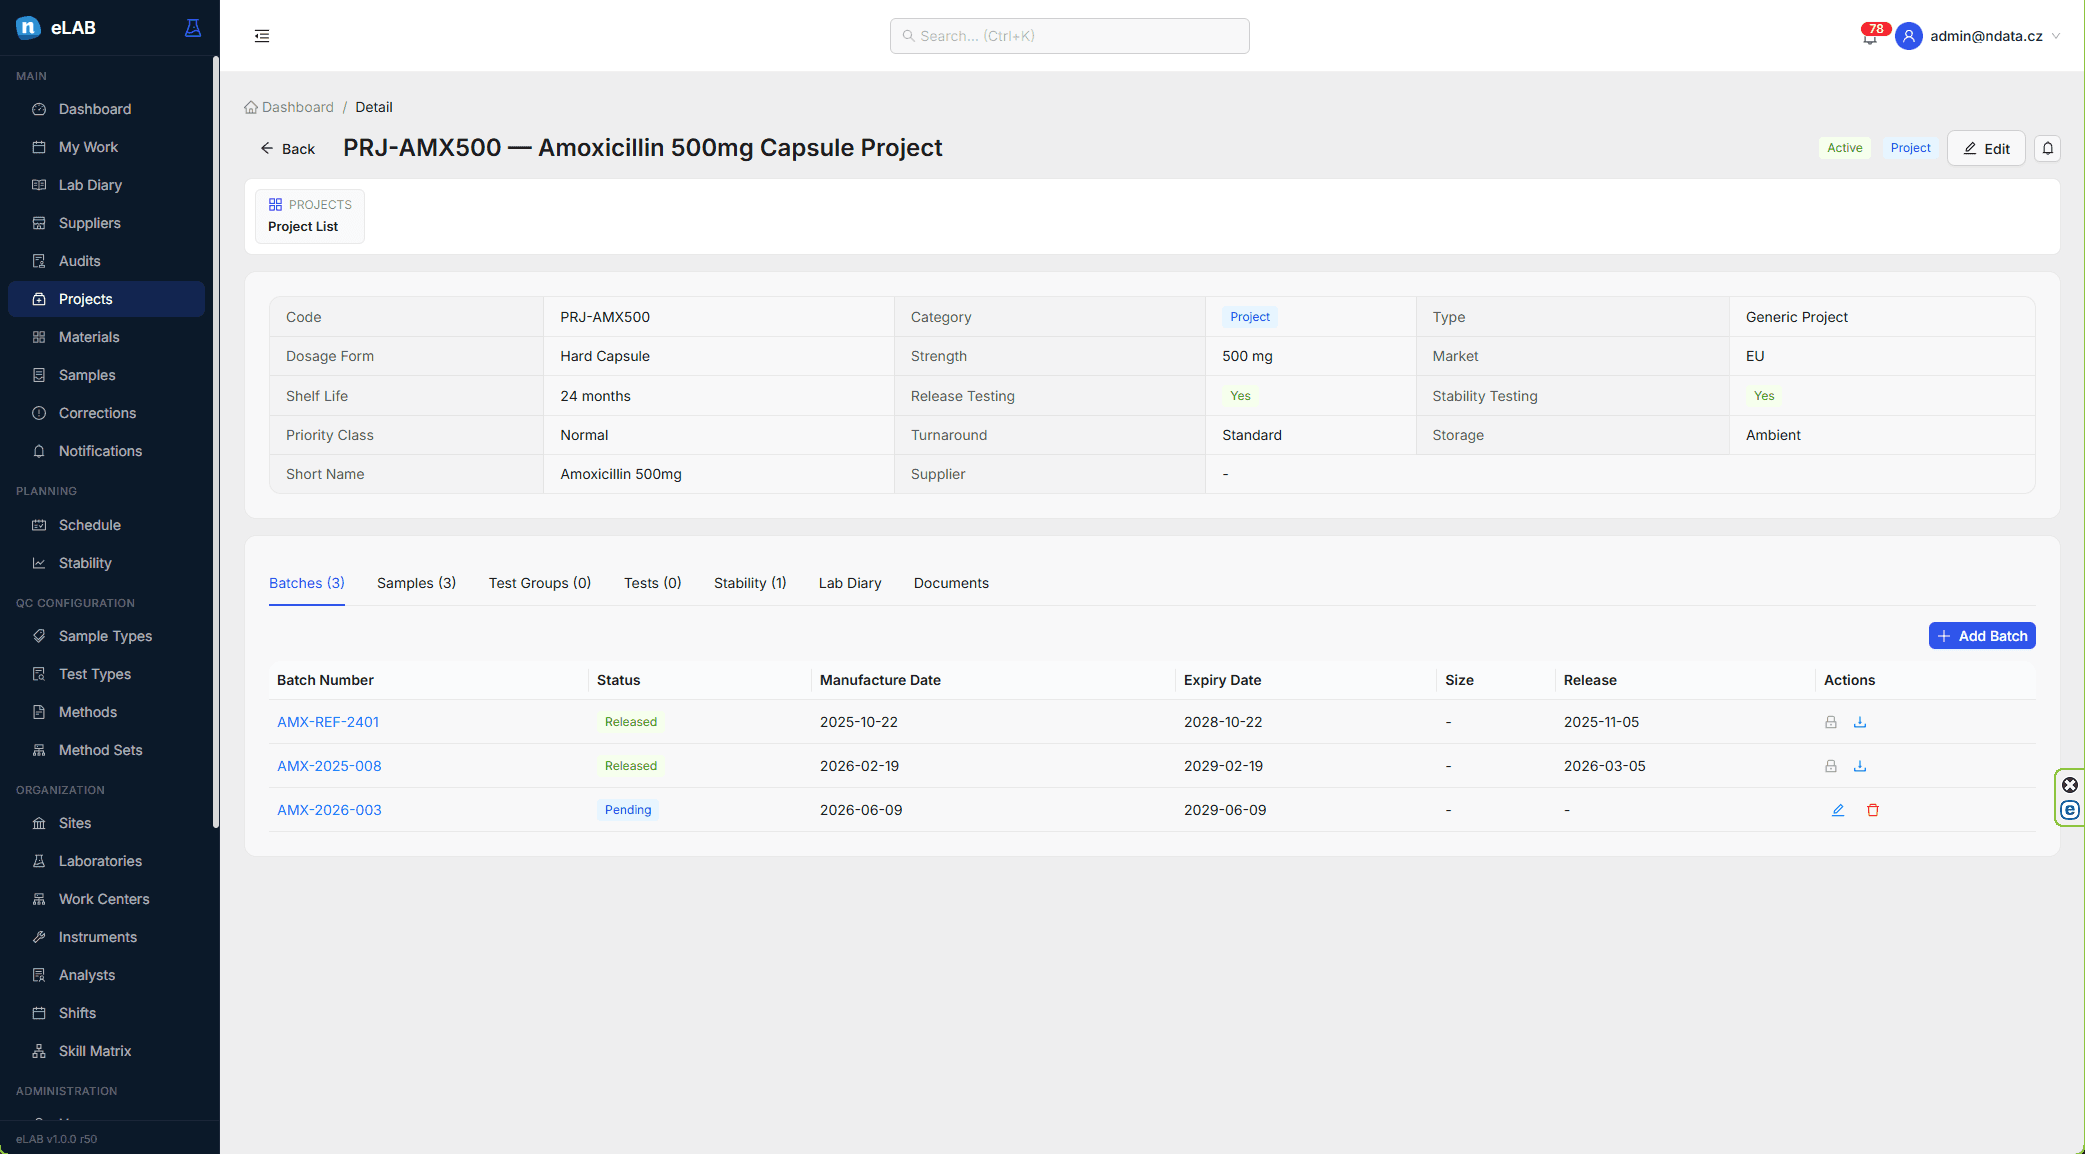2085x1154 pixels.
Task: Open Notifications in the sidebar
Action: click(106, 451)
